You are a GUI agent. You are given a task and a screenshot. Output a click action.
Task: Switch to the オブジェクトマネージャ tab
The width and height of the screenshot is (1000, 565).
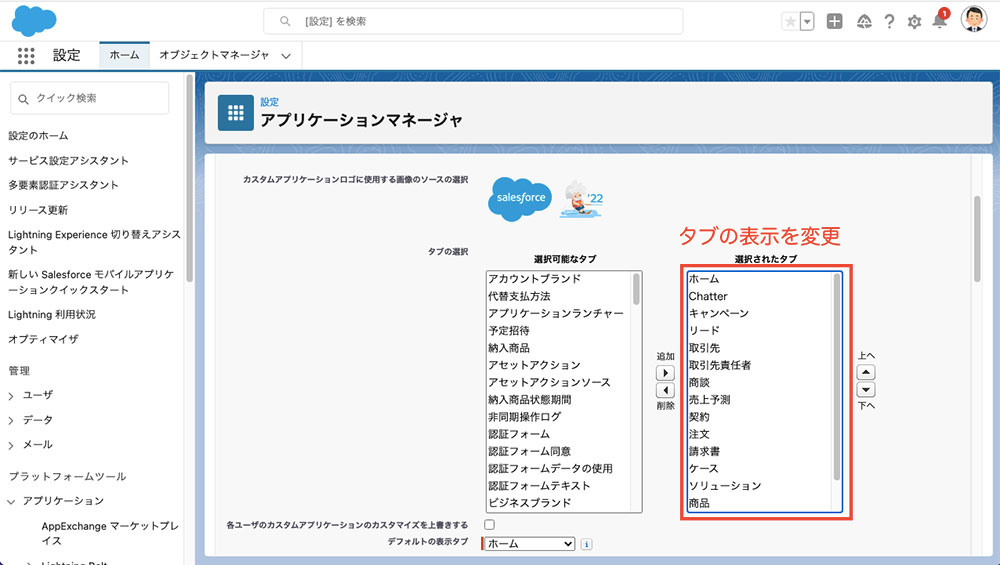[214, 55]
